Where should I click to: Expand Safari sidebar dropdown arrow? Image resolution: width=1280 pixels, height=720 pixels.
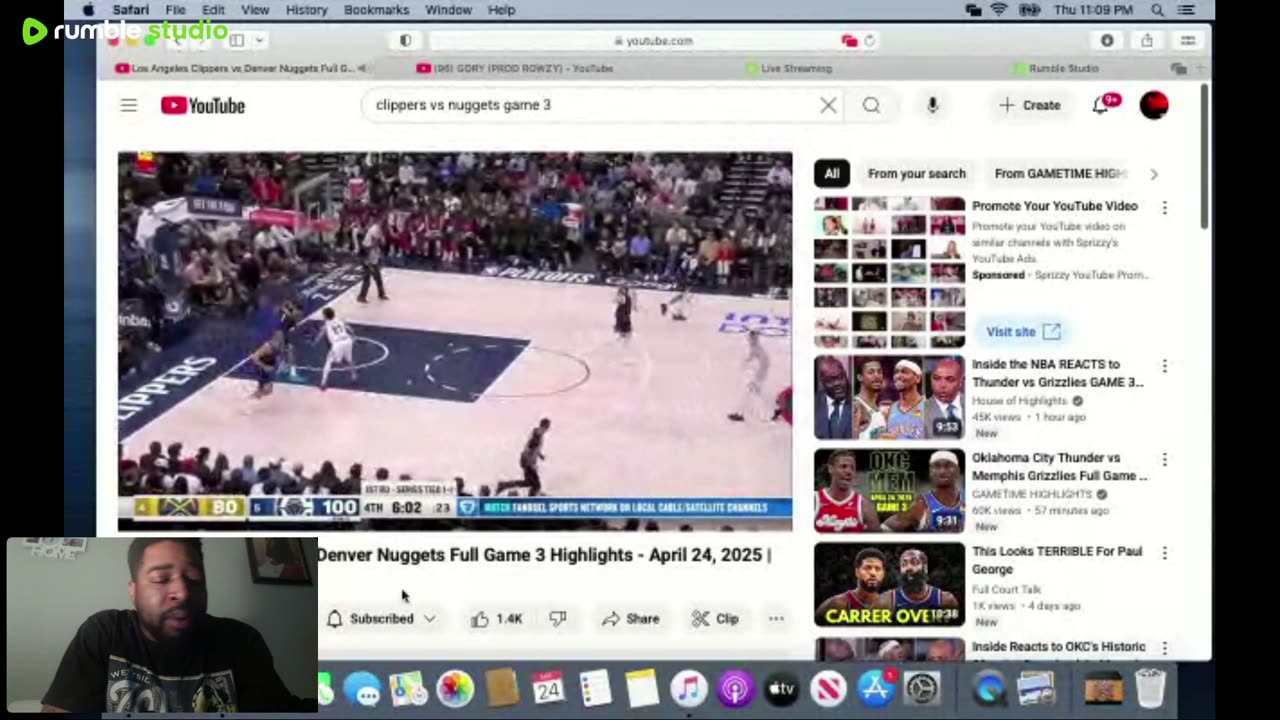click(259, 40)
